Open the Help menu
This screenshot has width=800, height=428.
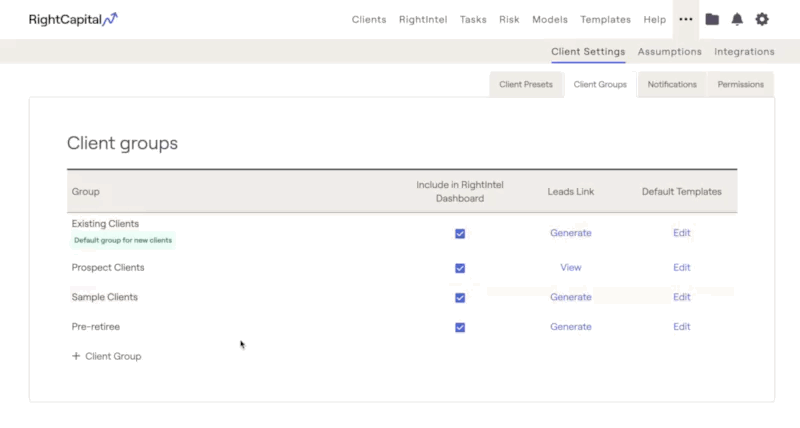tap(655, 19)
